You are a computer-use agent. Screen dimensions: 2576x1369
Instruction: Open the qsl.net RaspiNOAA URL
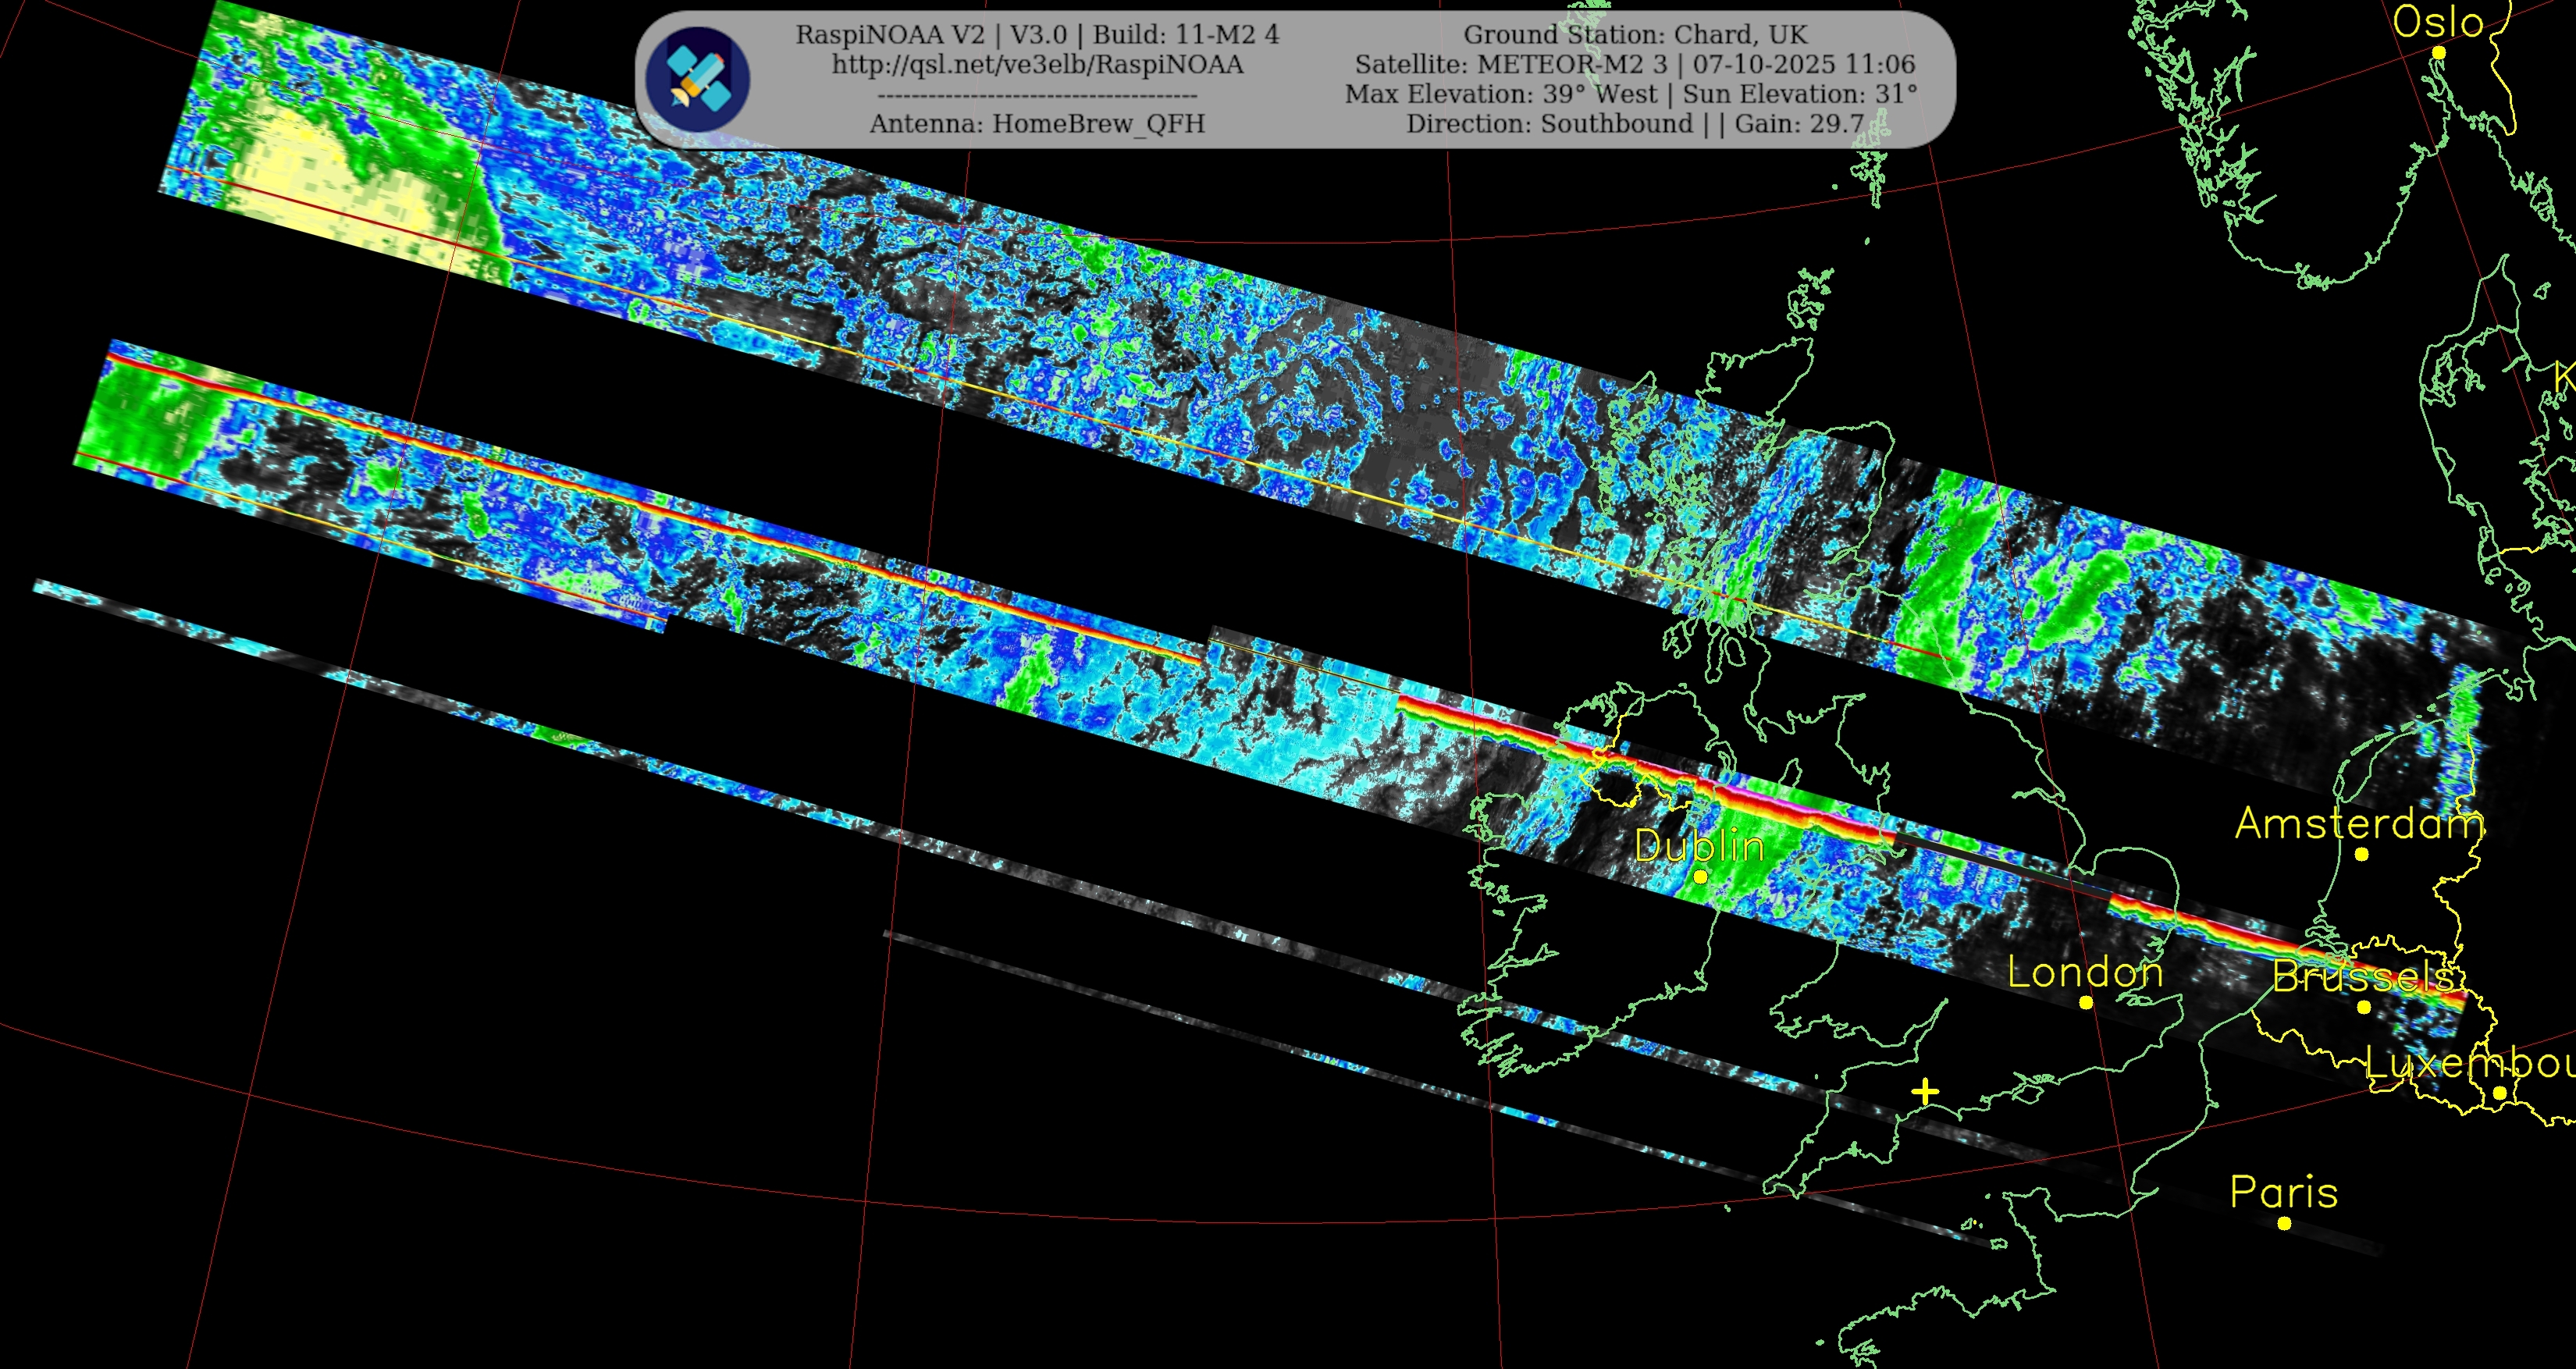[x=1037, y=65]
